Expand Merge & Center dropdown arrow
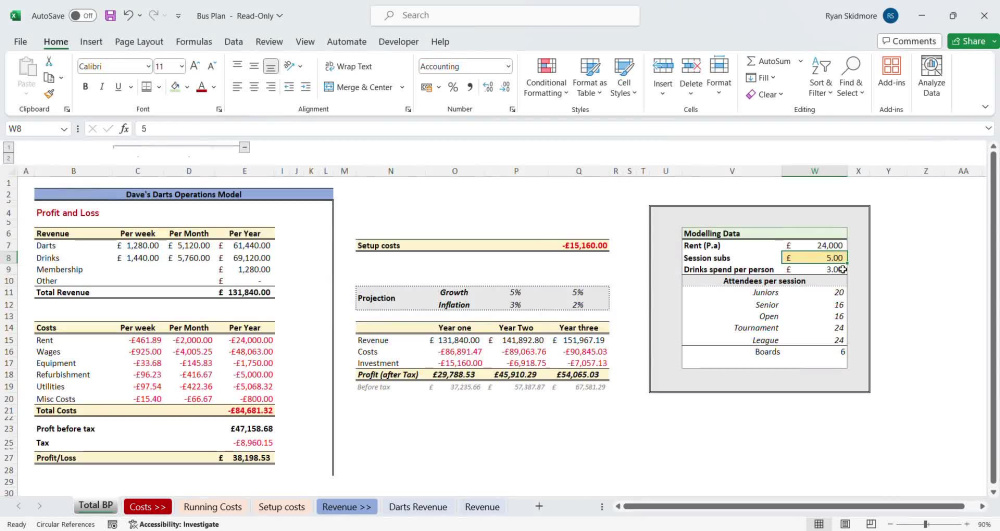Image resolution: width=1000 pixels, height=531 pixels. [402, 87]
